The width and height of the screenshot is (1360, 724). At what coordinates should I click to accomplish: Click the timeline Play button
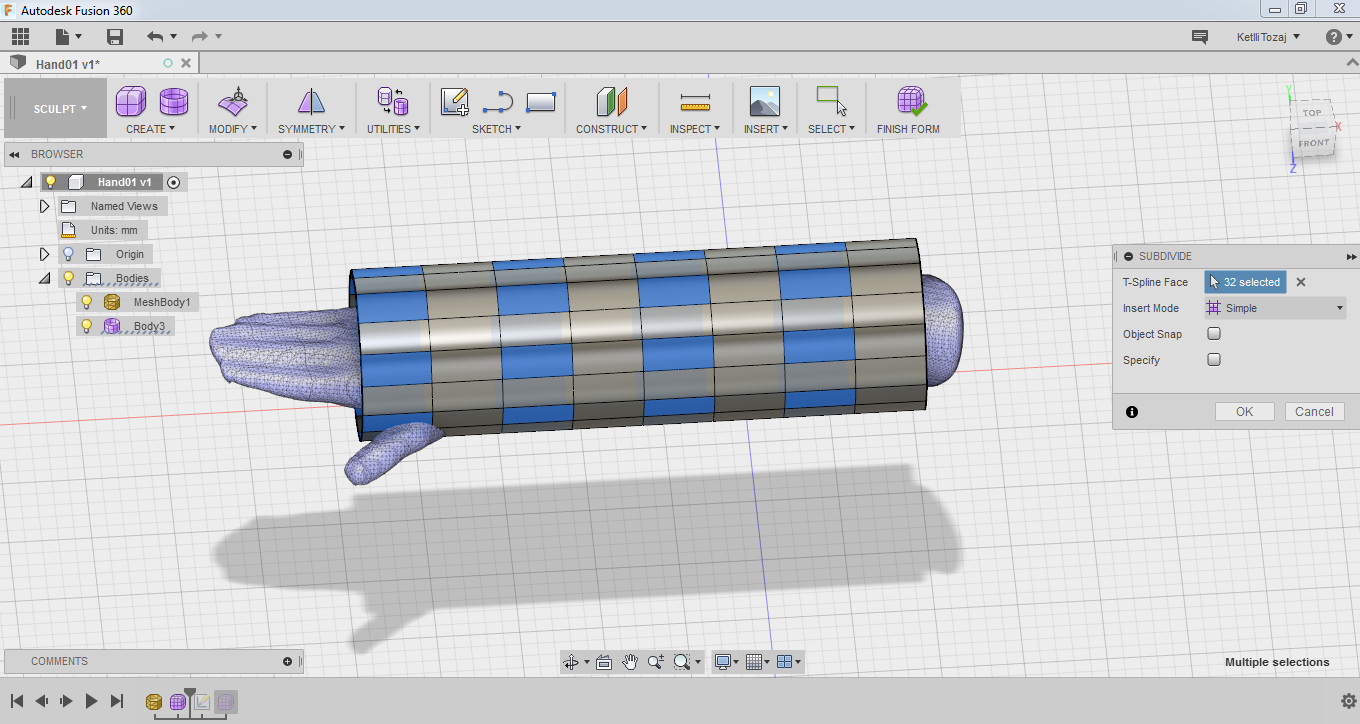click(91, 701)
